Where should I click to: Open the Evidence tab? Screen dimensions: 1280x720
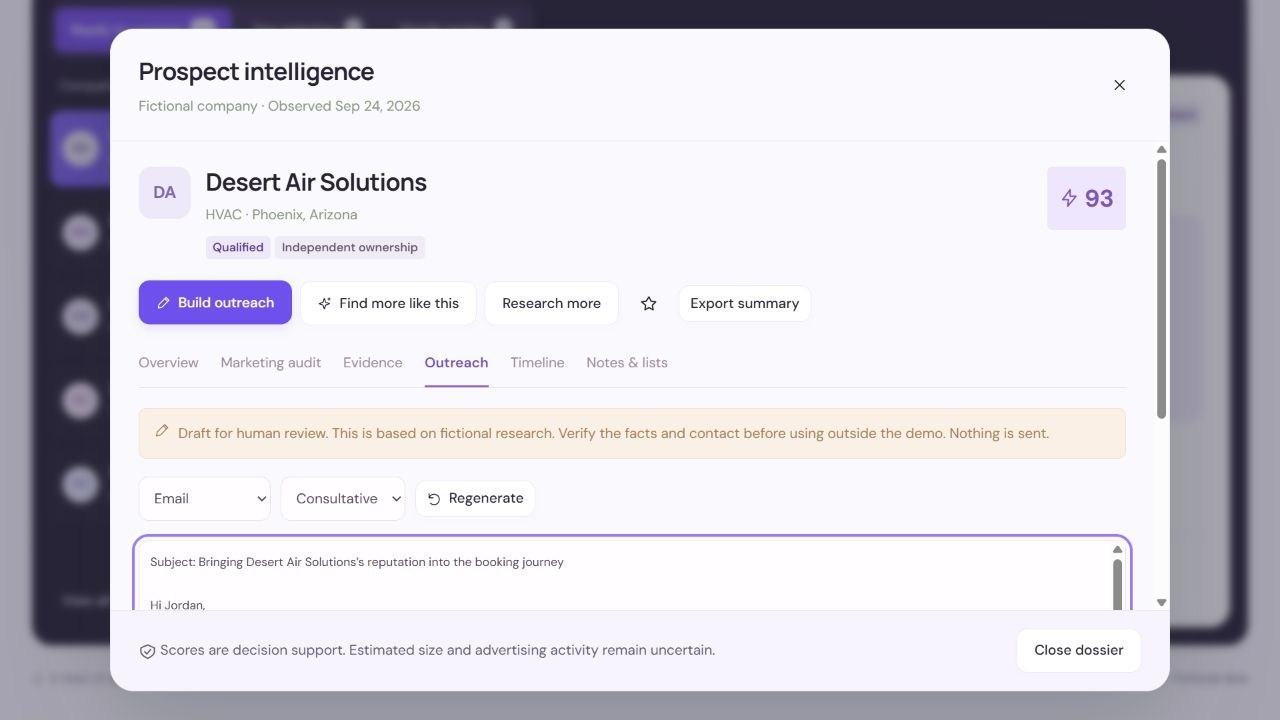(x=373, y=362)
